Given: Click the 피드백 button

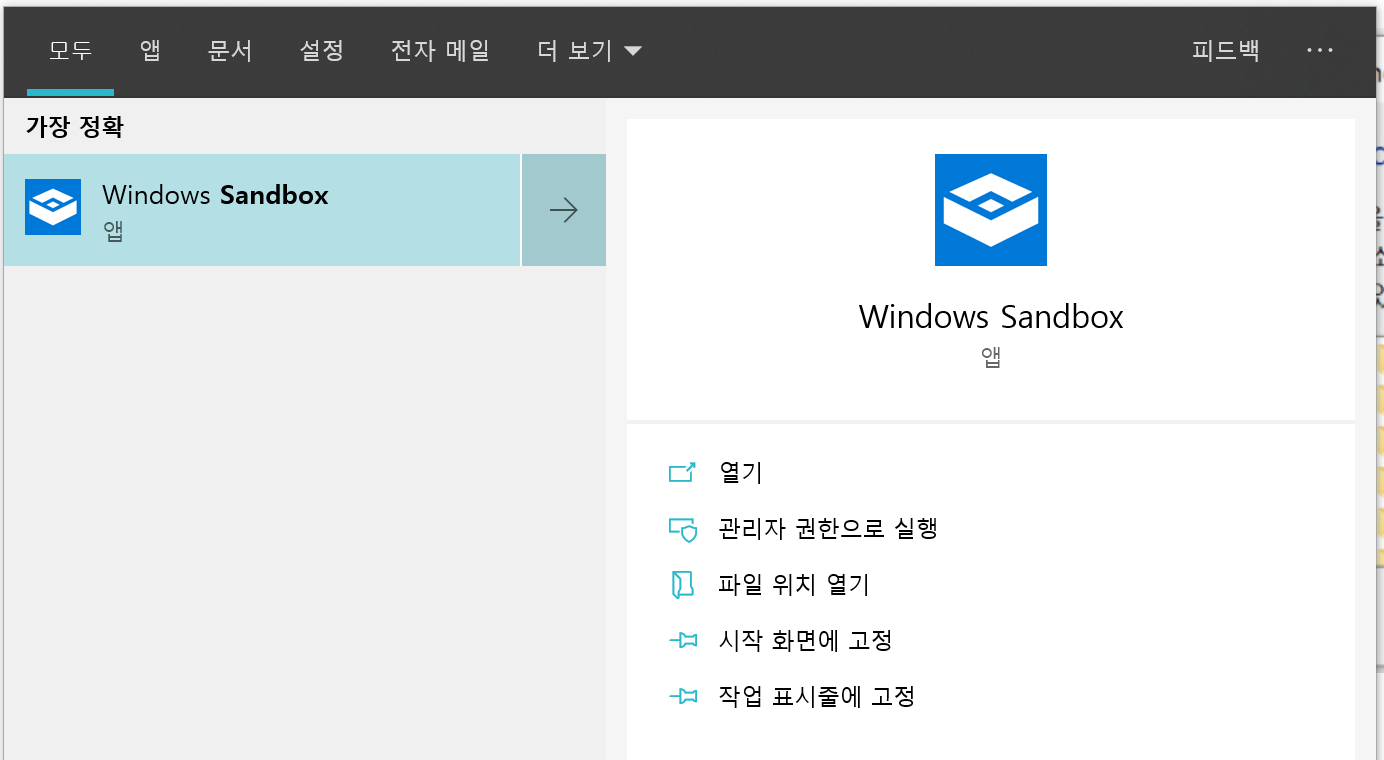Looking at the screenshot, I should coord(1226,51).
